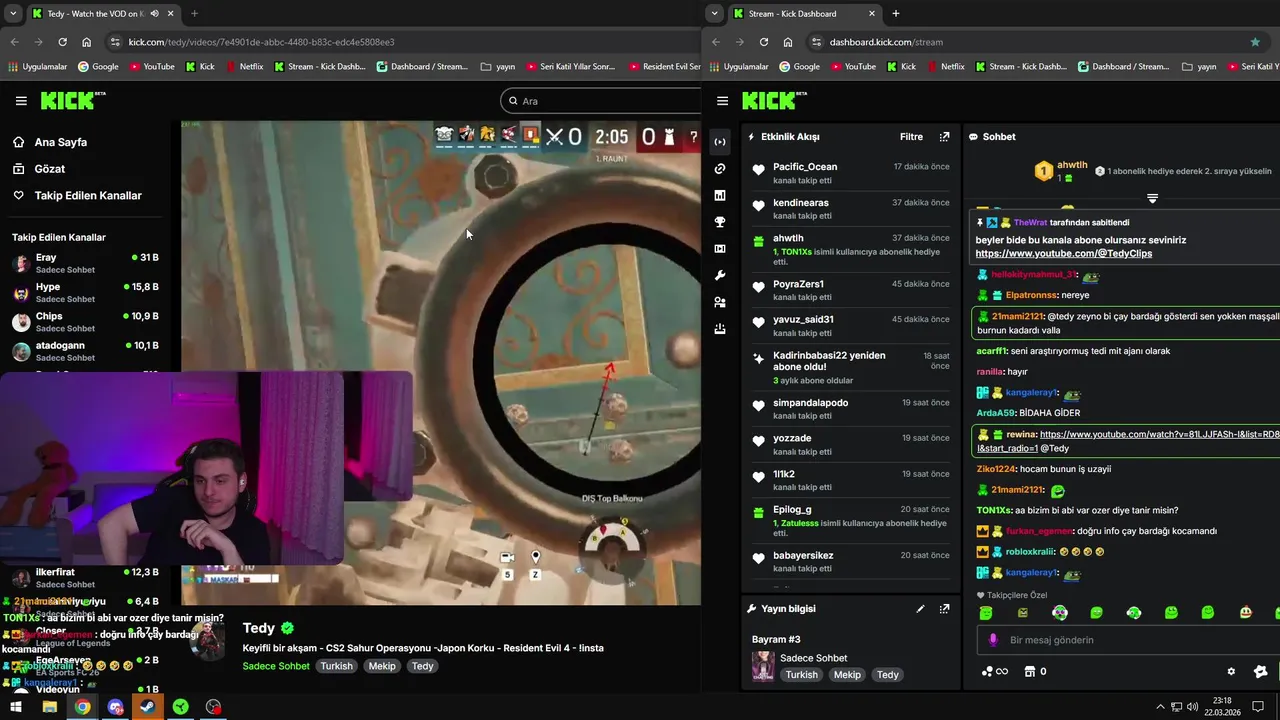Open atadogann channel in followed list

tap(85, 351)
